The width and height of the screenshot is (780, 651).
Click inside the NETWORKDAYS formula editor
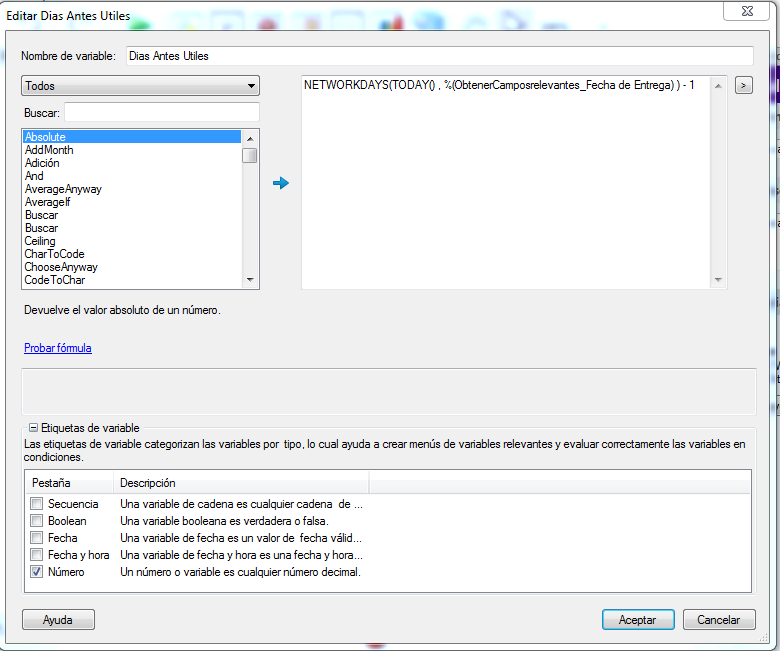506,182
